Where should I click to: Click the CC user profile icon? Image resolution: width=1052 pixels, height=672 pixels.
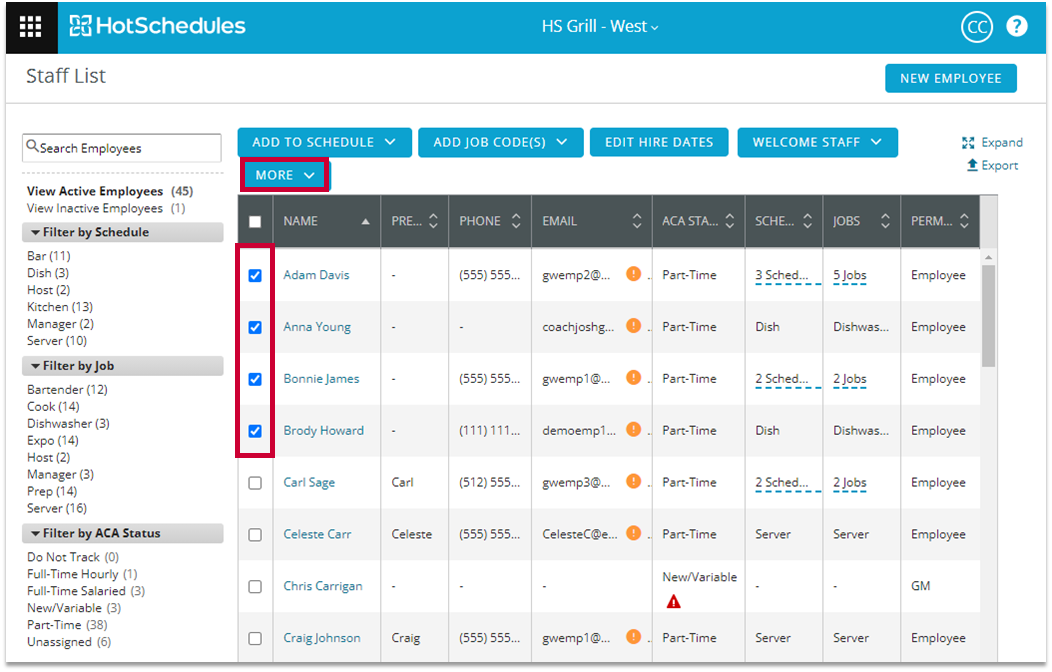click(x=976, y=27)
